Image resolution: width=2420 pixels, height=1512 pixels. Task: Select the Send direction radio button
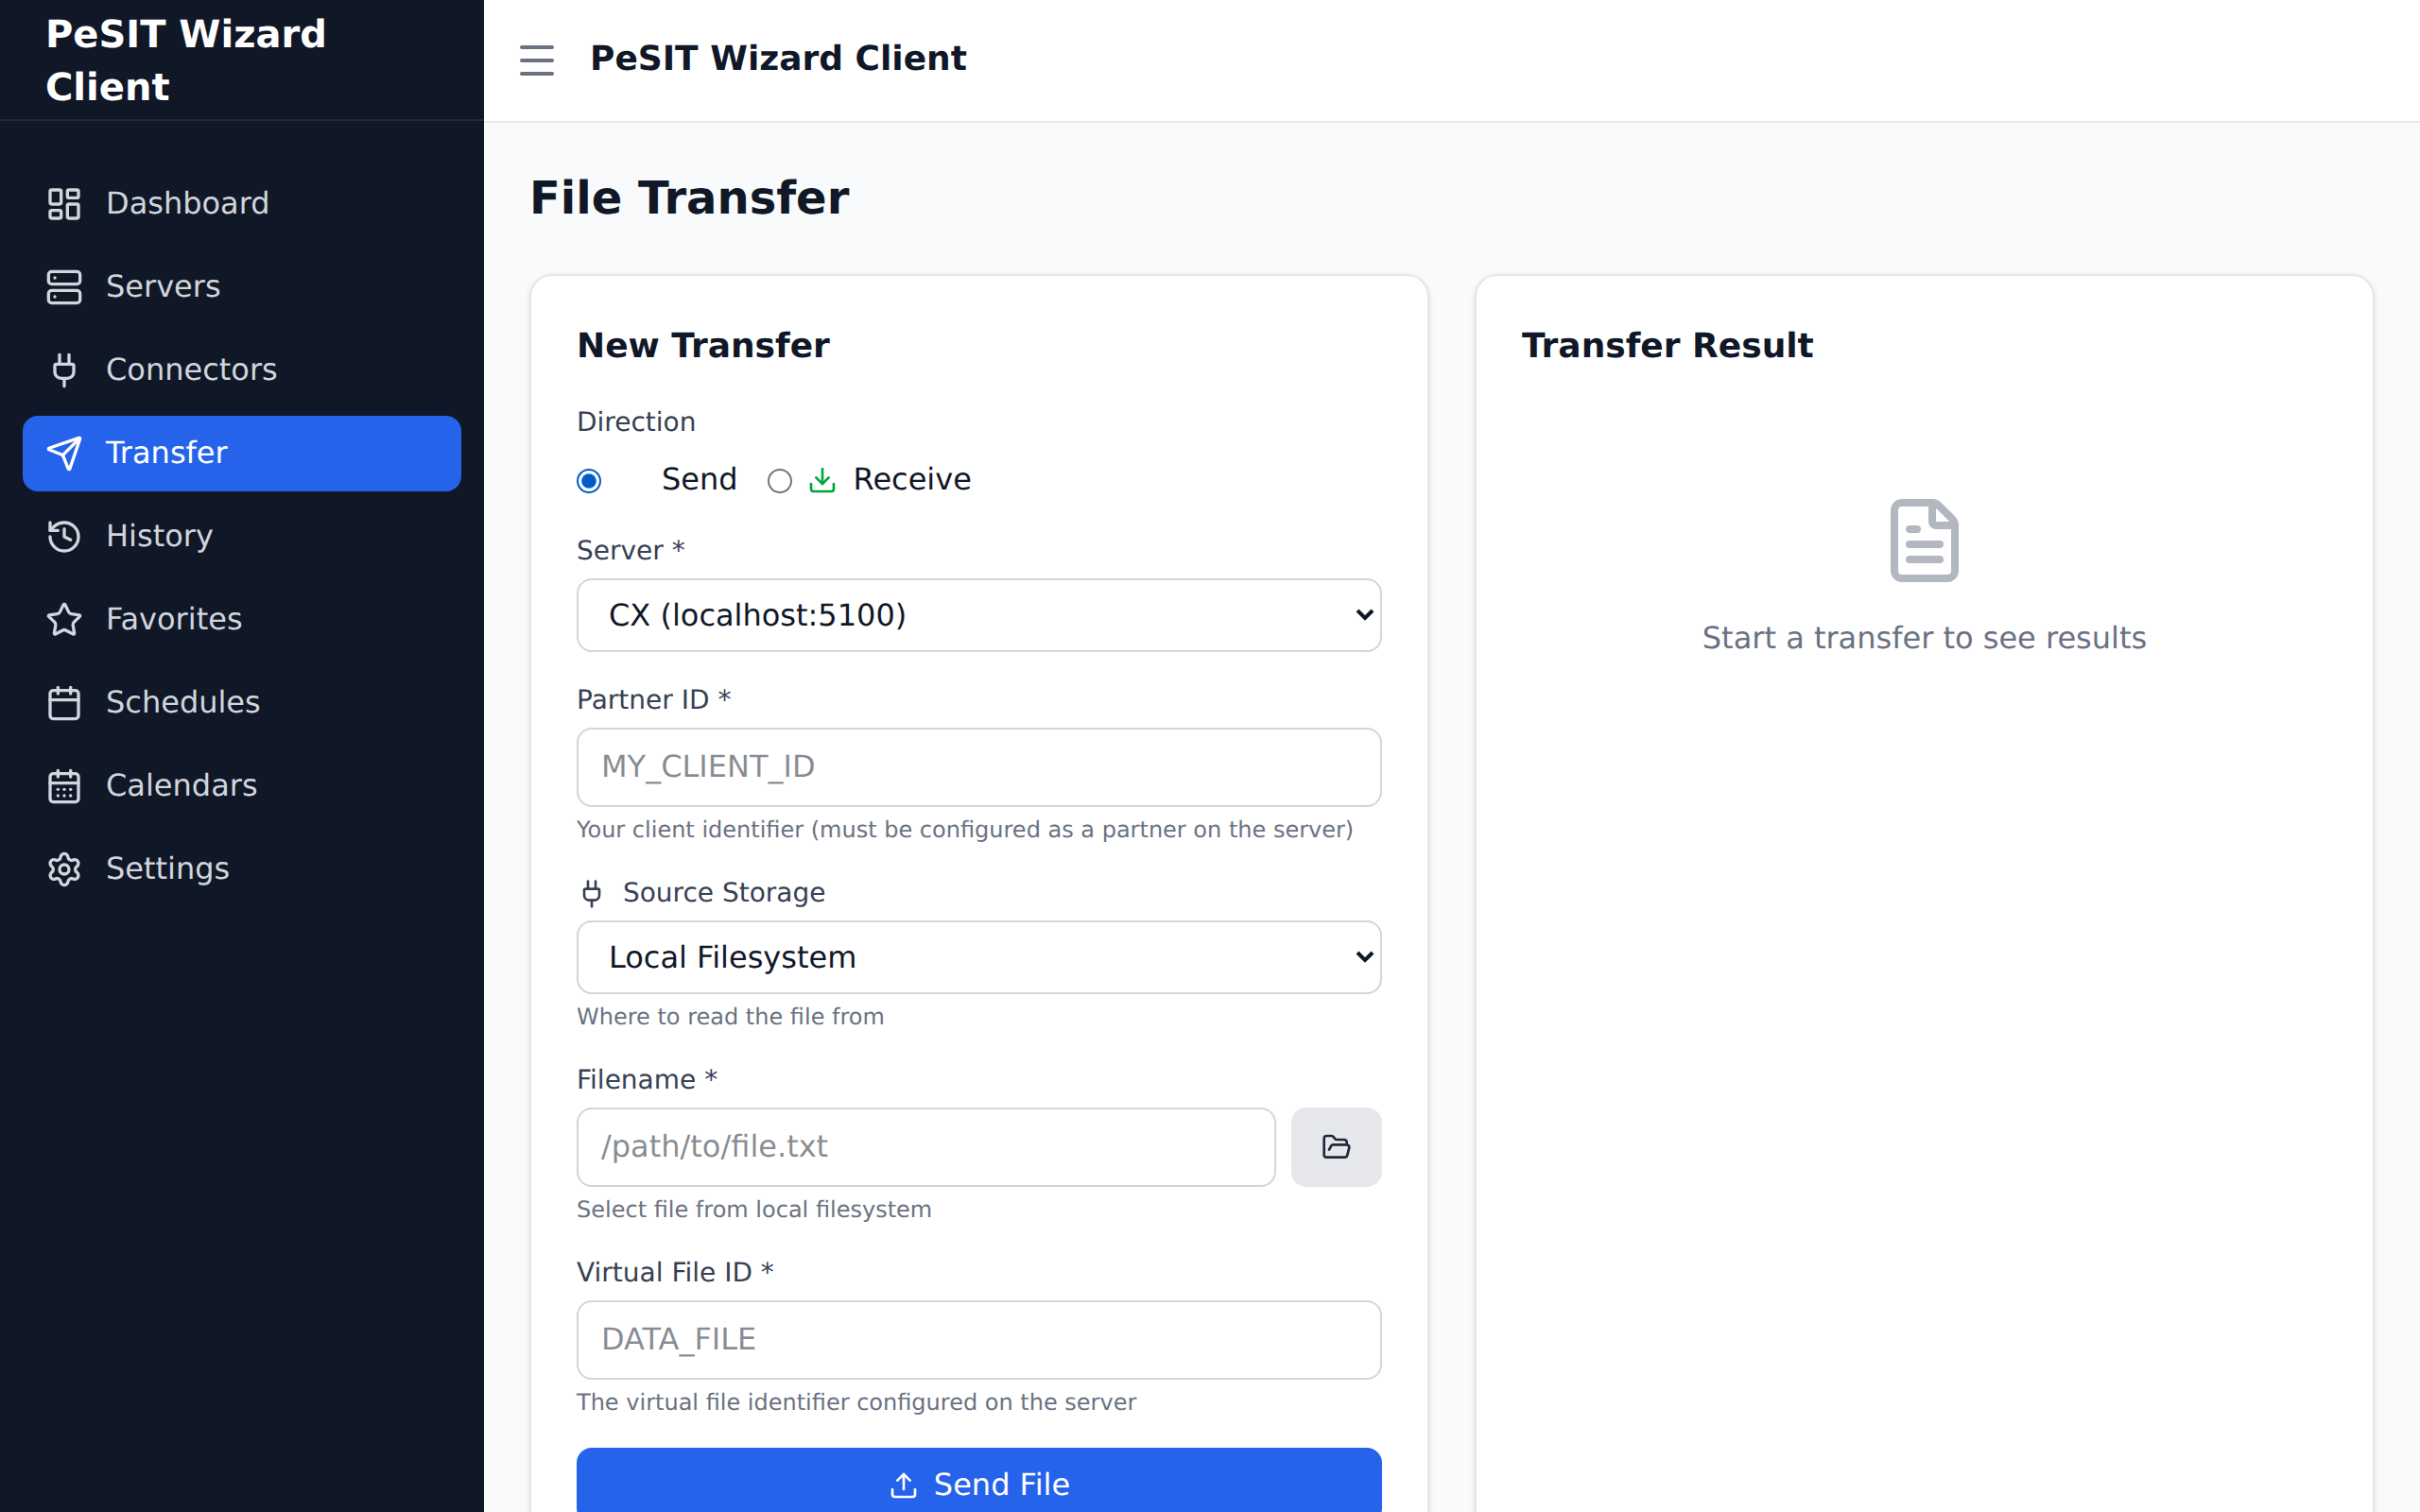[589, 481]
